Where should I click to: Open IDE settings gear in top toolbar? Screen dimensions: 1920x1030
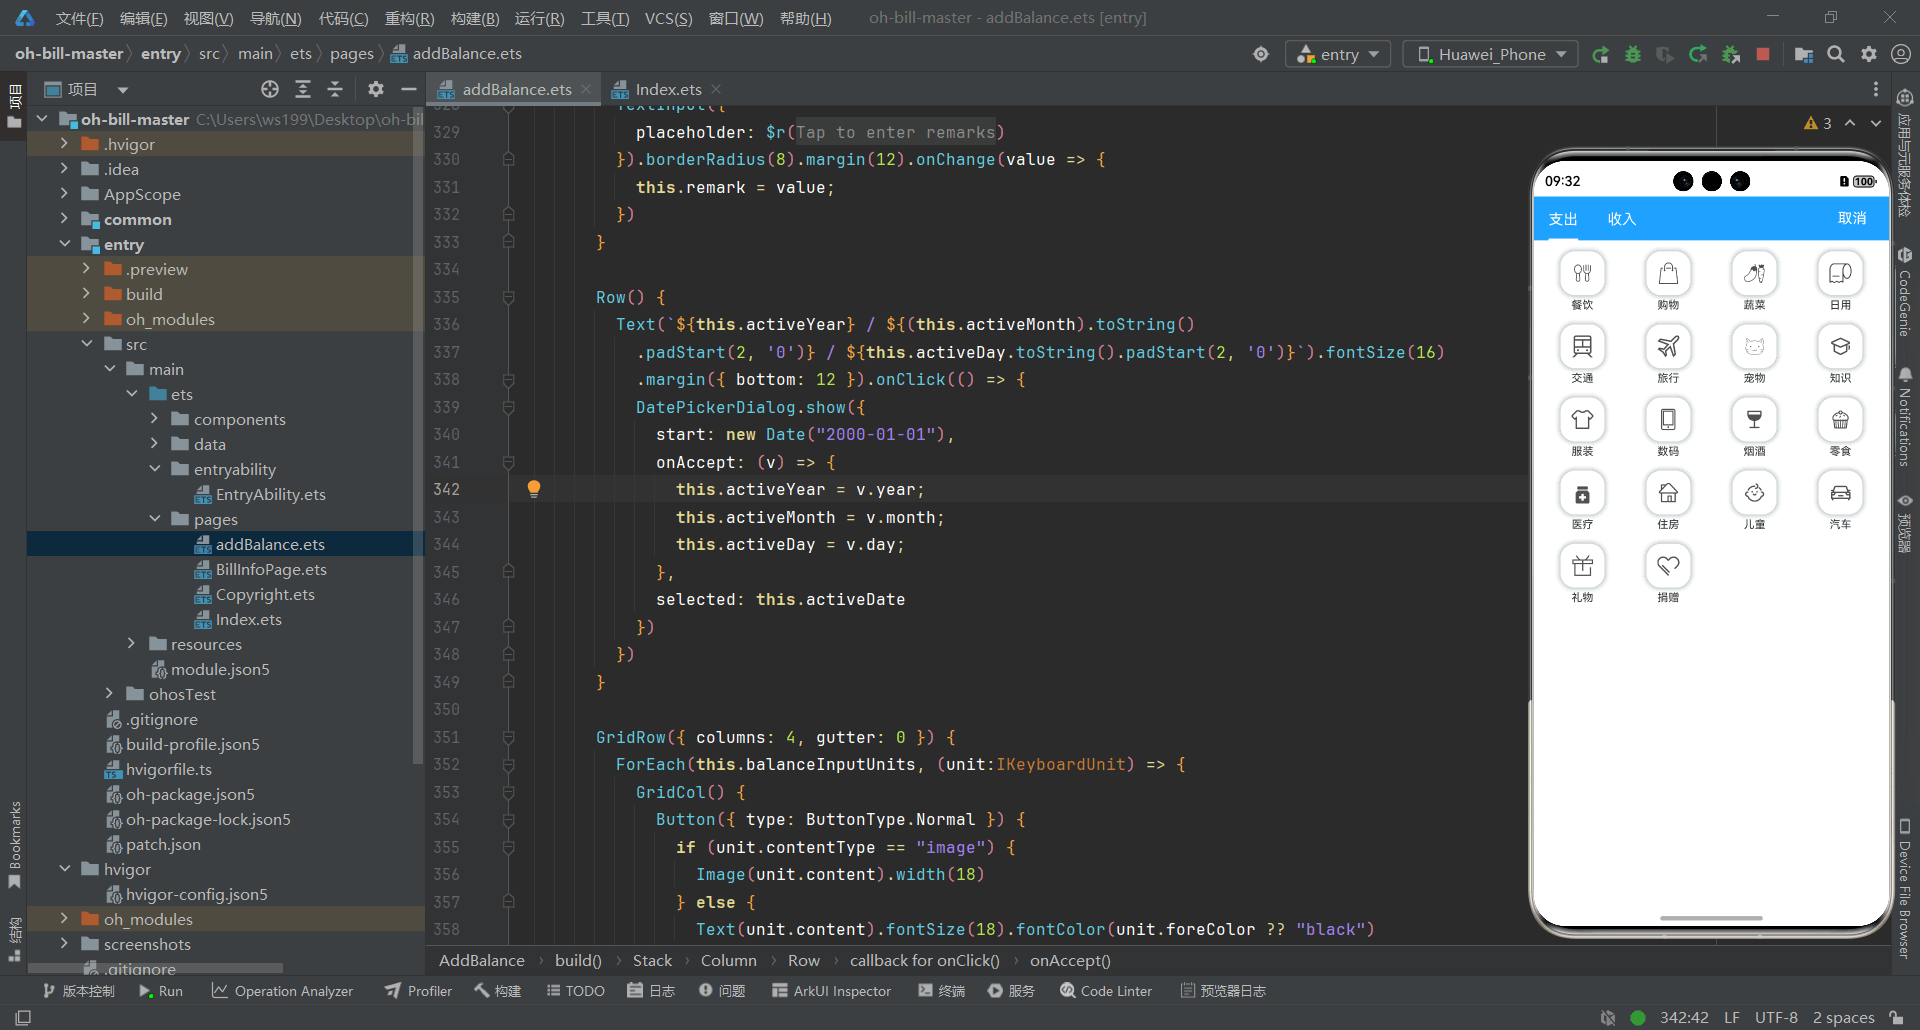point(1869,54)
